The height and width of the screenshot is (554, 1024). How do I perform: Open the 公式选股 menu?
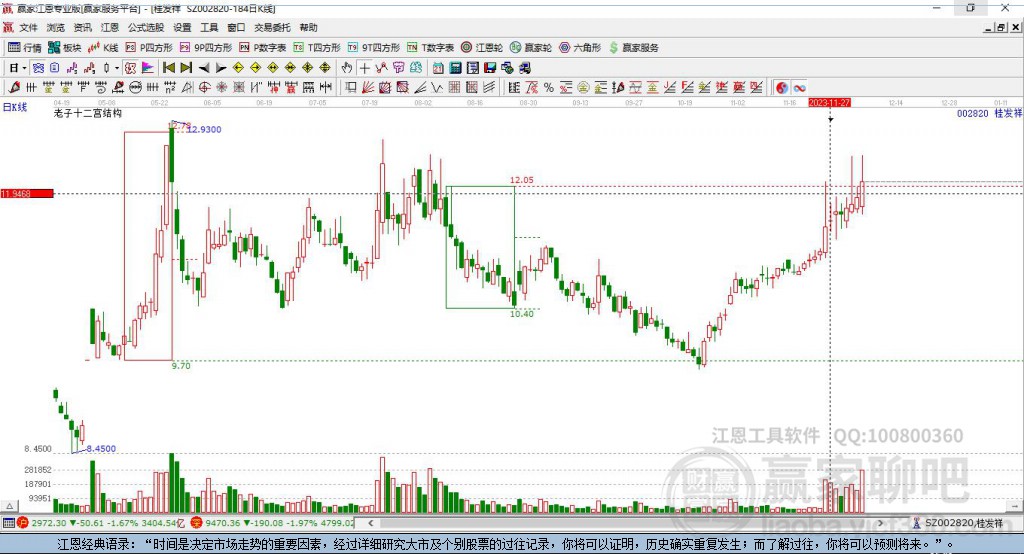tap(146, 27)
